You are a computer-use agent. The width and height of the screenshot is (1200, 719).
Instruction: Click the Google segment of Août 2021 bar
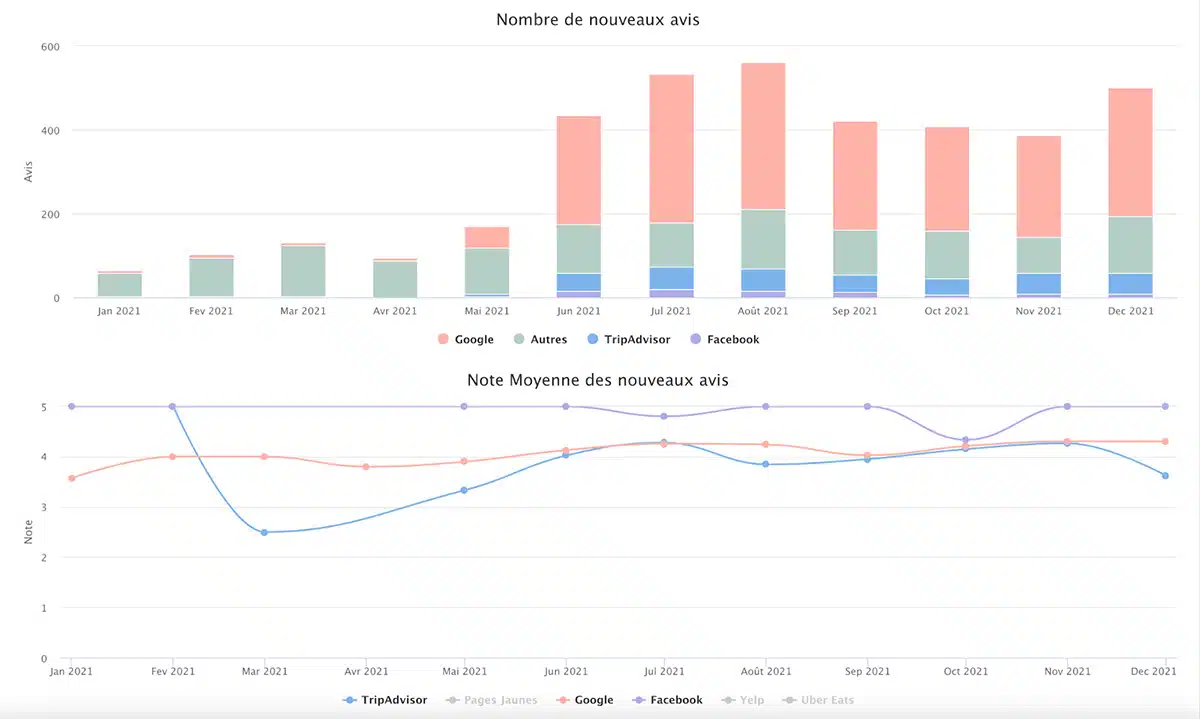pos(763,136)
